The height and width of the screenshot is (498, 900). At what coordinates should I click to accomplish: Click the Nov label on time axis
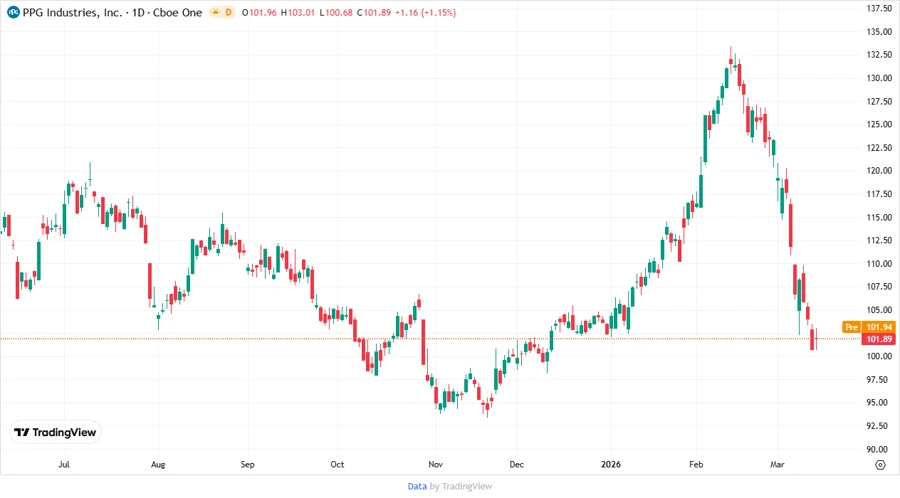tap(436, 464)
